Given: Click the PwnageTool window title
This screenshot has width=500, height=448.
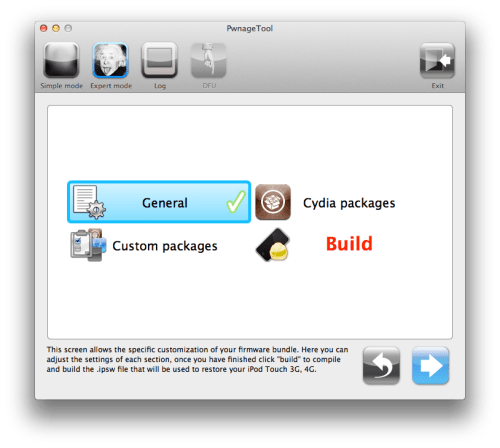Looking at the screenshot, I should [249, 28].
